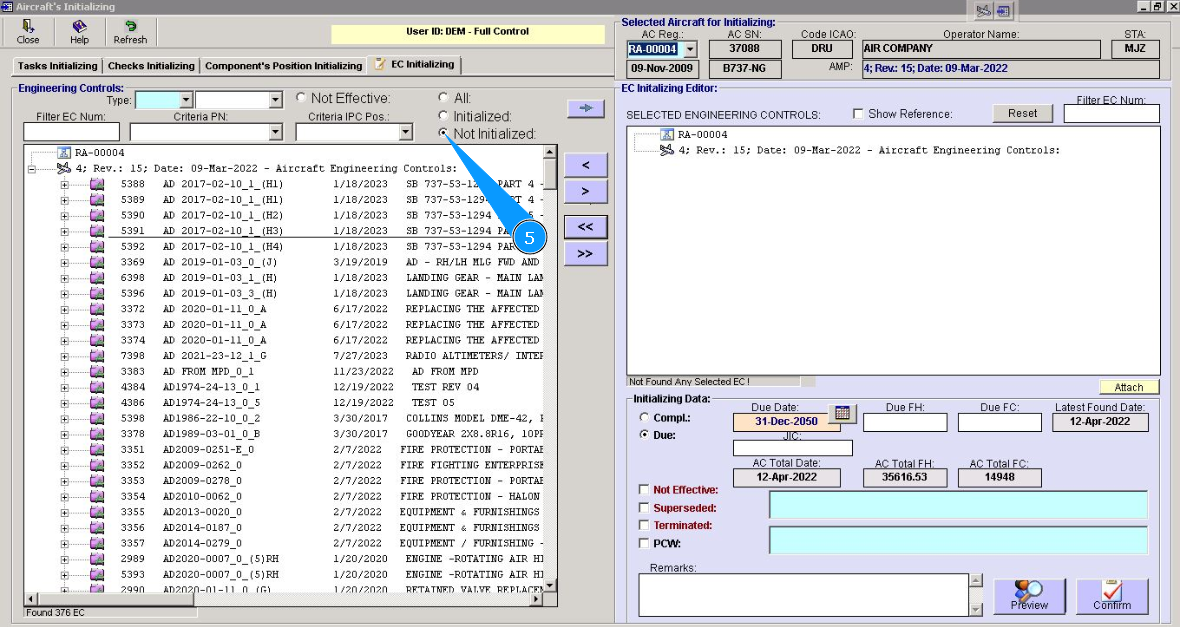Select the Initialized radio button
The height and width of the screenshot is (633, 1180).
tap(444, 116)
